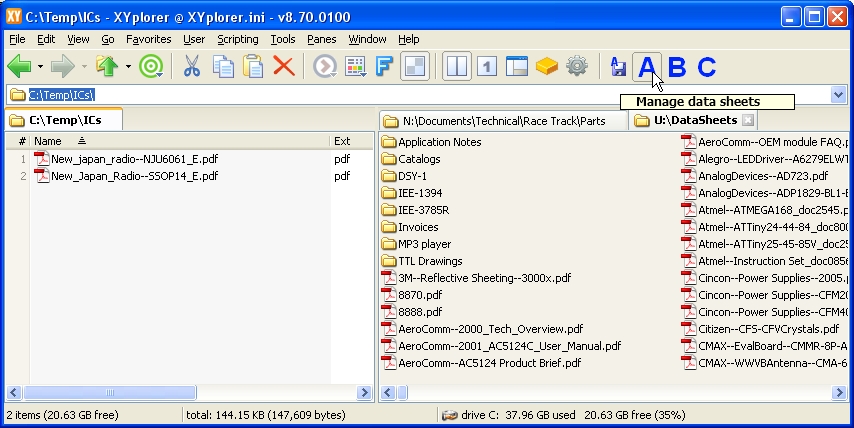The height and width of the screenshot is (428, 854).
Task: Click the blue B user button
Action: pos(677,67)
